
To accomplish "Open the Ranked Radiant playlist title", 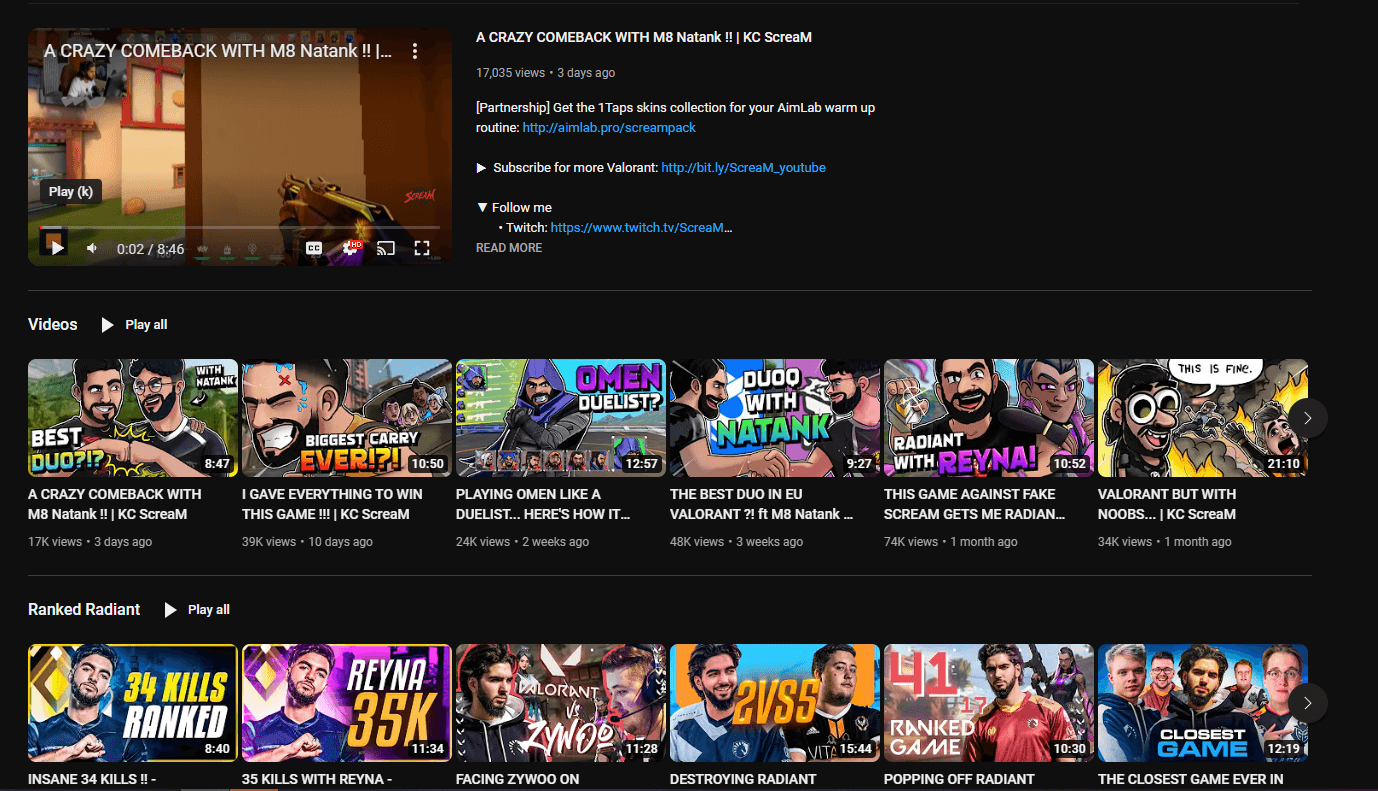I will [84, 610].
